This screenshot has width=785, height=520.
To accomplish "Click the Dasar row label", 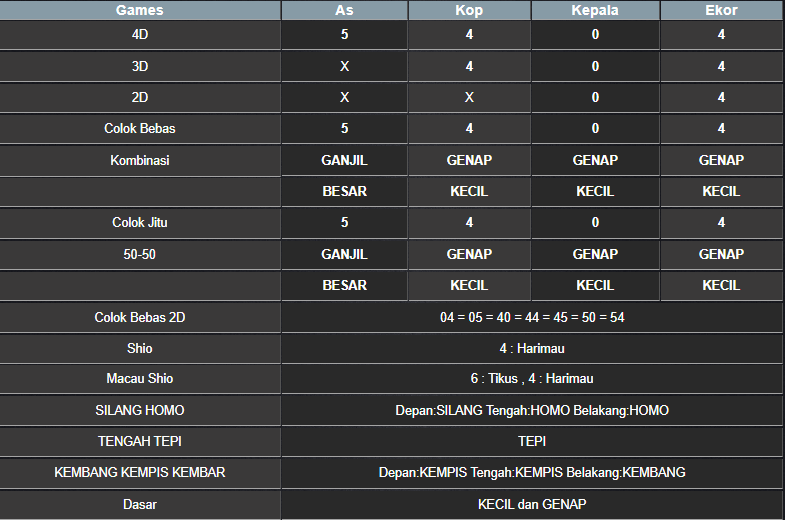I will coord(140,504).
